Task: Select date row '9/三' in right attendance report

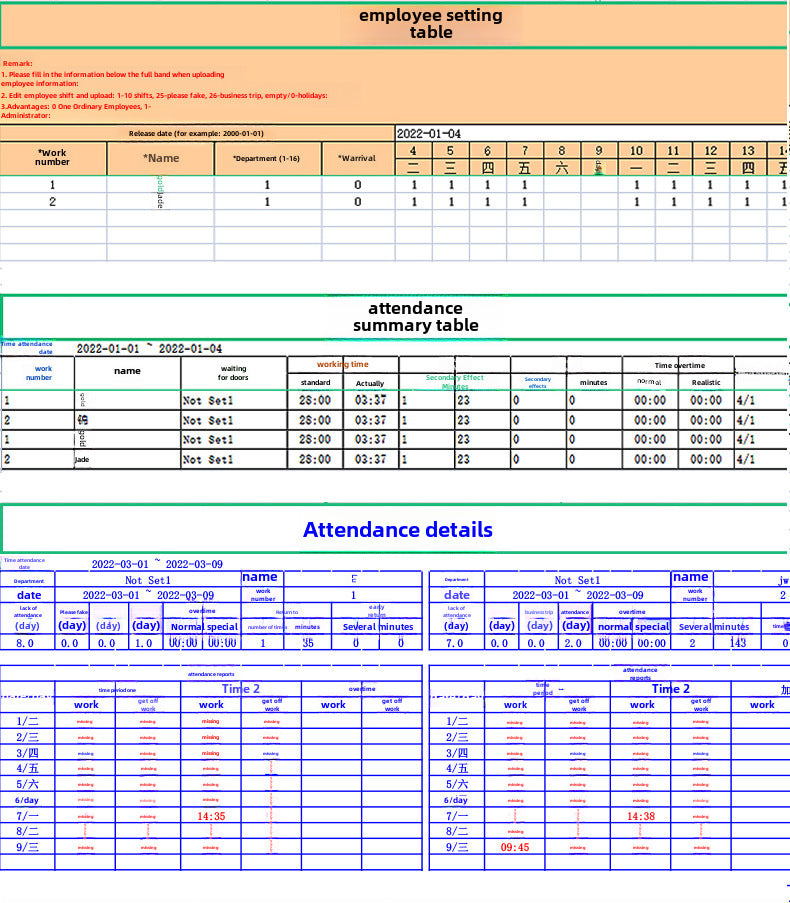Action: coord(457,847)
